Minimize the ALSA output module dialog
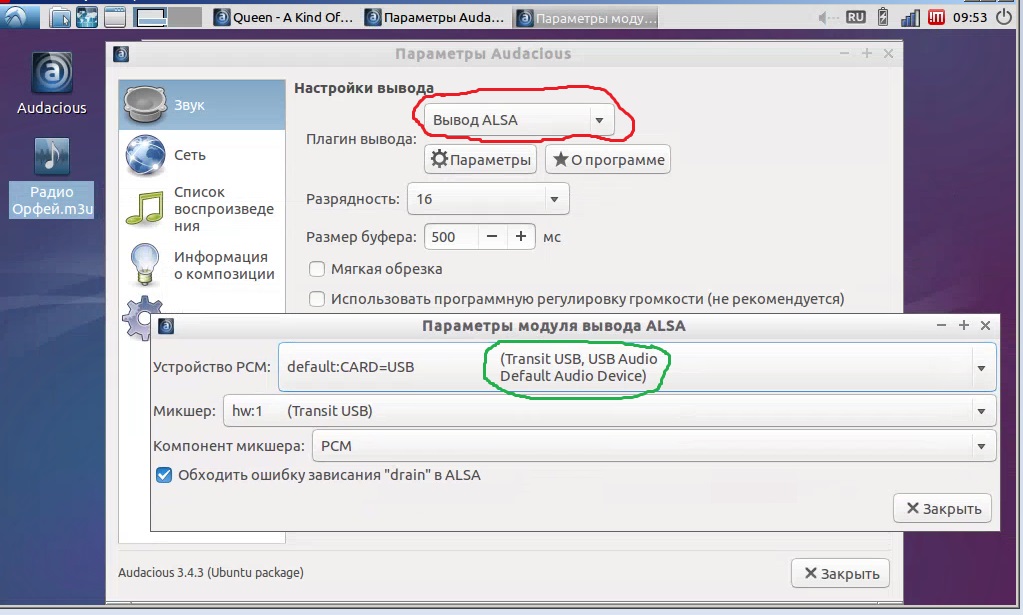The width and height of the screenshot is (1023, 615). point(941,325)
